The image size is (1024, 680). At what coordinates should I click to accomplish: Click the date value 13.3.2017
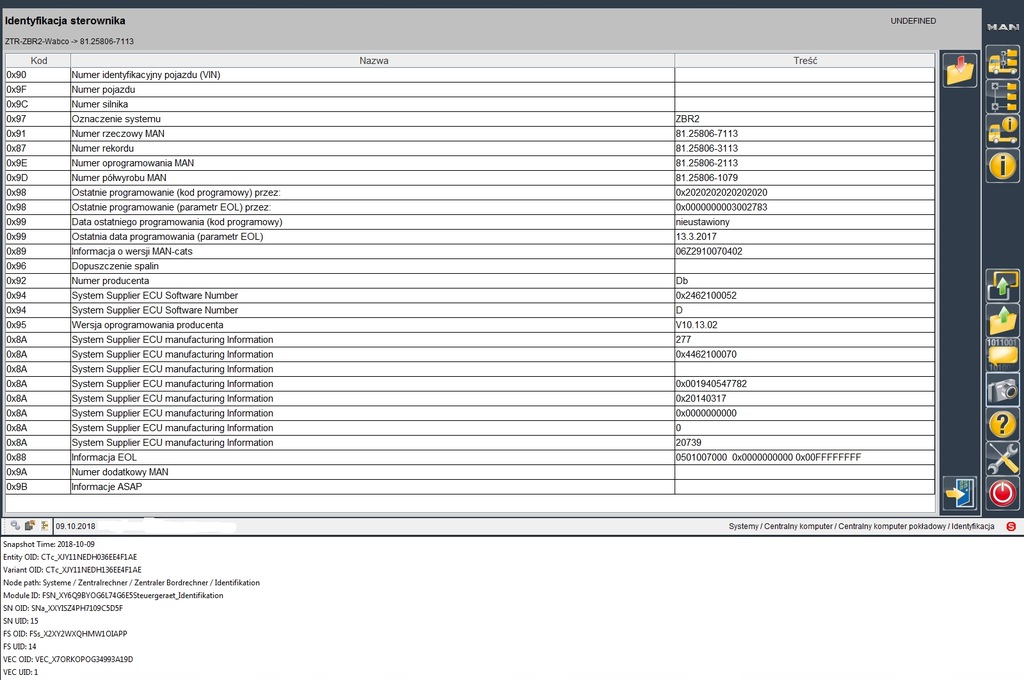point(696,236)
